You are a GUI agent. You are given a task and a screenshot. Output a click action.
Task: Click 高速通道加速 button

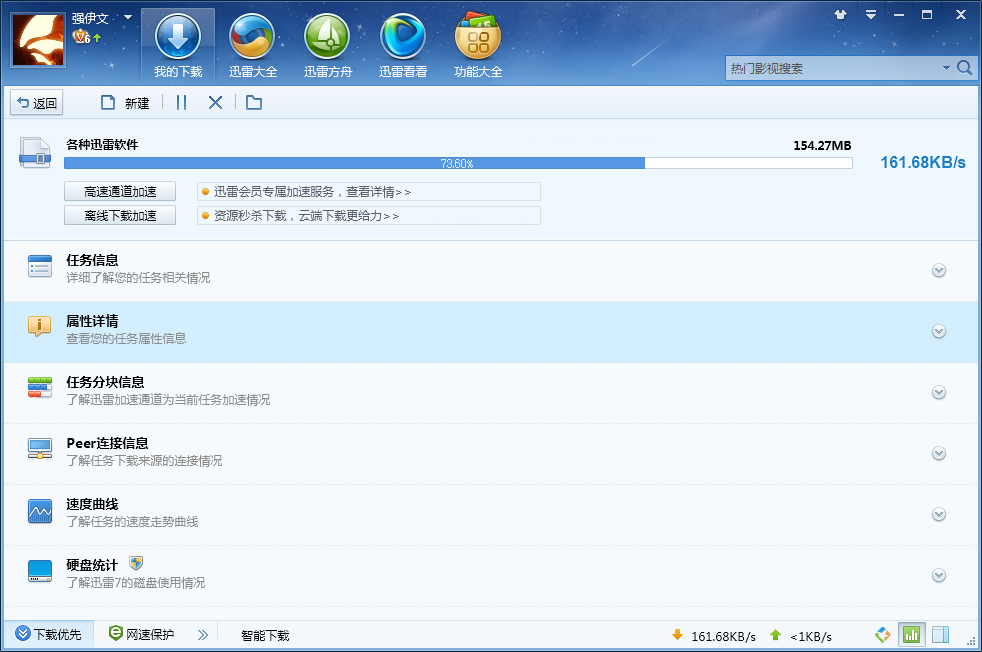tap(120, 192)
